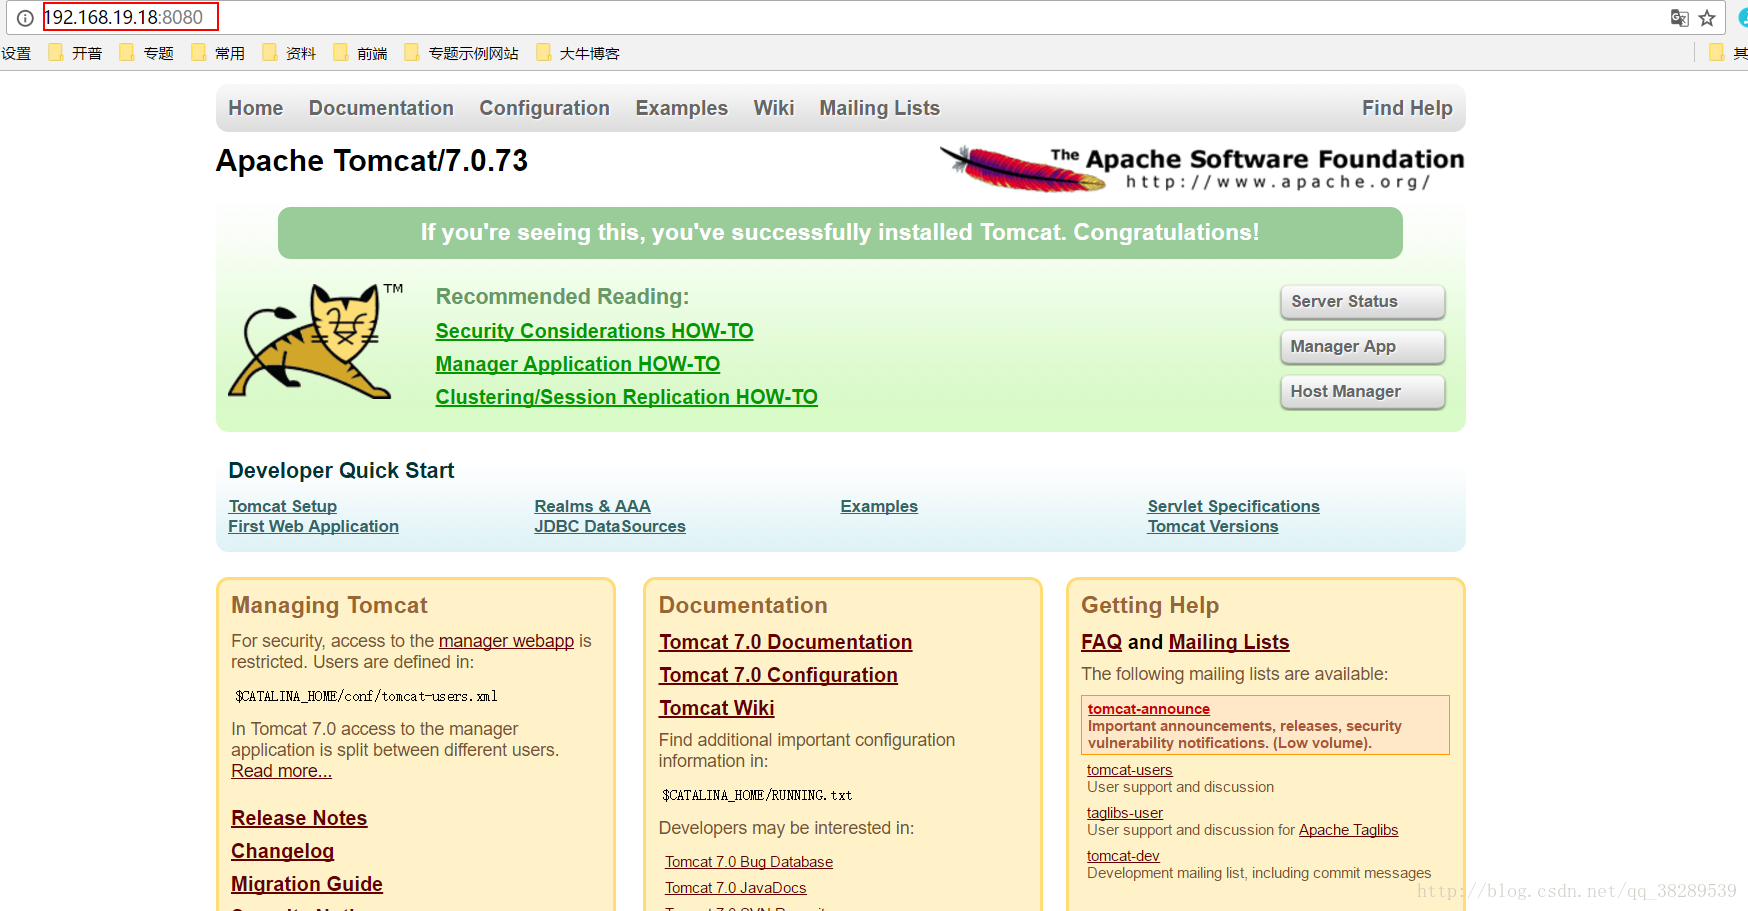Open Examples link under Developer Quick Start
Screen dimensions: 1748x911
click(x=878, y=506)
